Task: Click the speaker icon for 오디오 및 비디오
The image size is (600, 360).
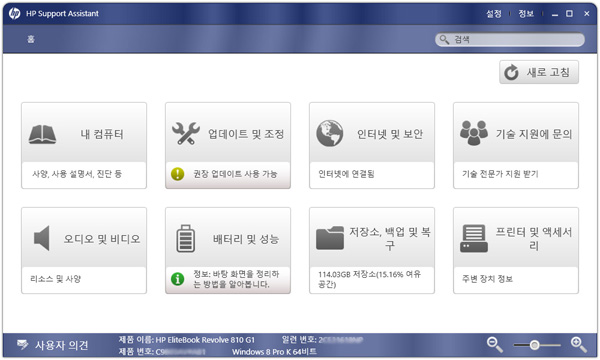Action: tap(42, 238)
